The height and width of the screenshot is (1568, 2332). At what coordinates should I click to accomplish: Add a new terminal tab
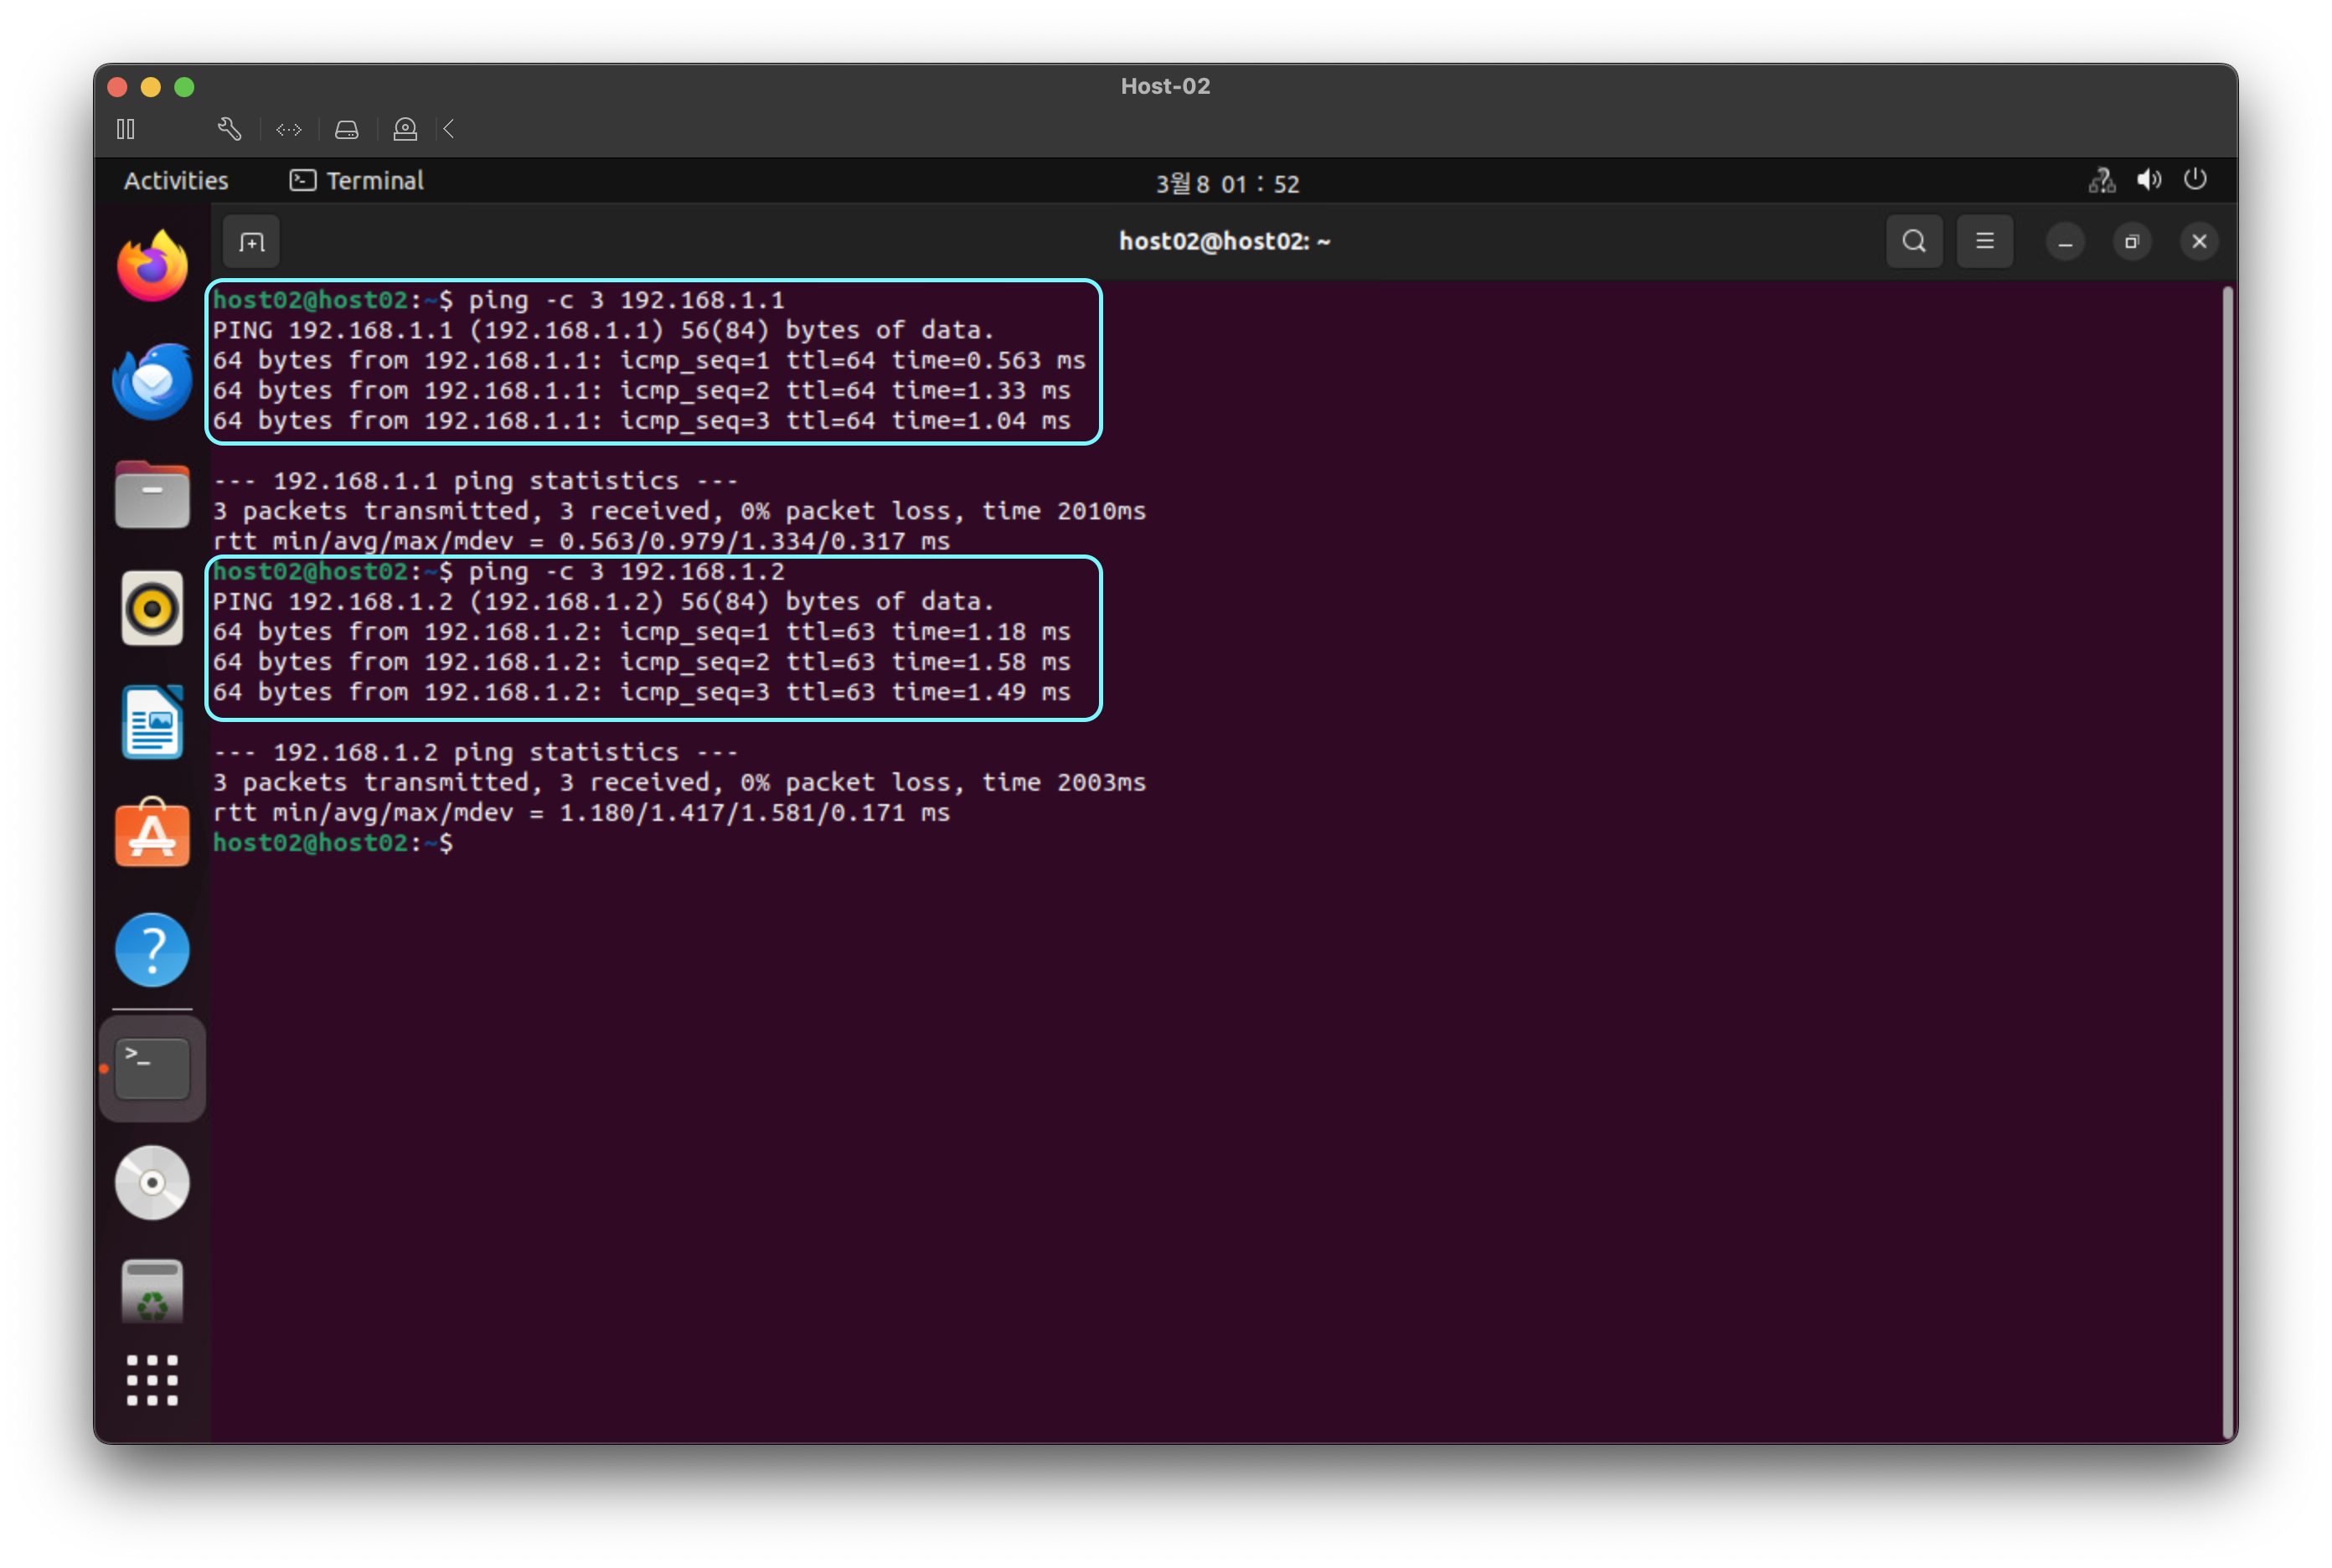251,242
